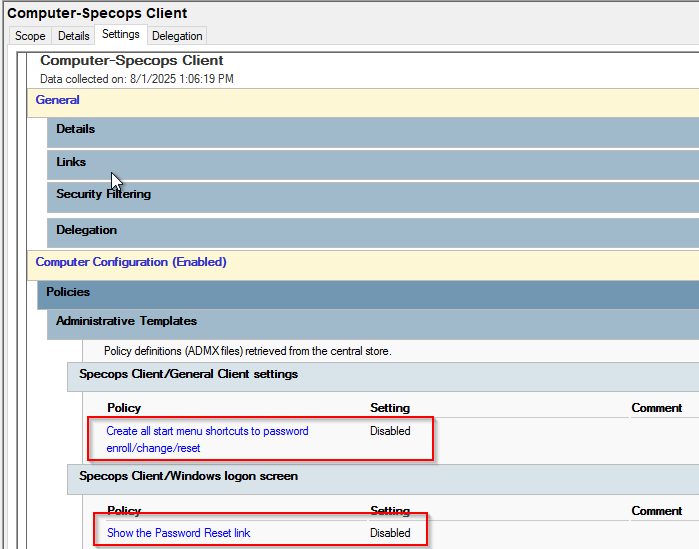Expand the Links section bar
The image size is (699, 549).
(373, 165)
